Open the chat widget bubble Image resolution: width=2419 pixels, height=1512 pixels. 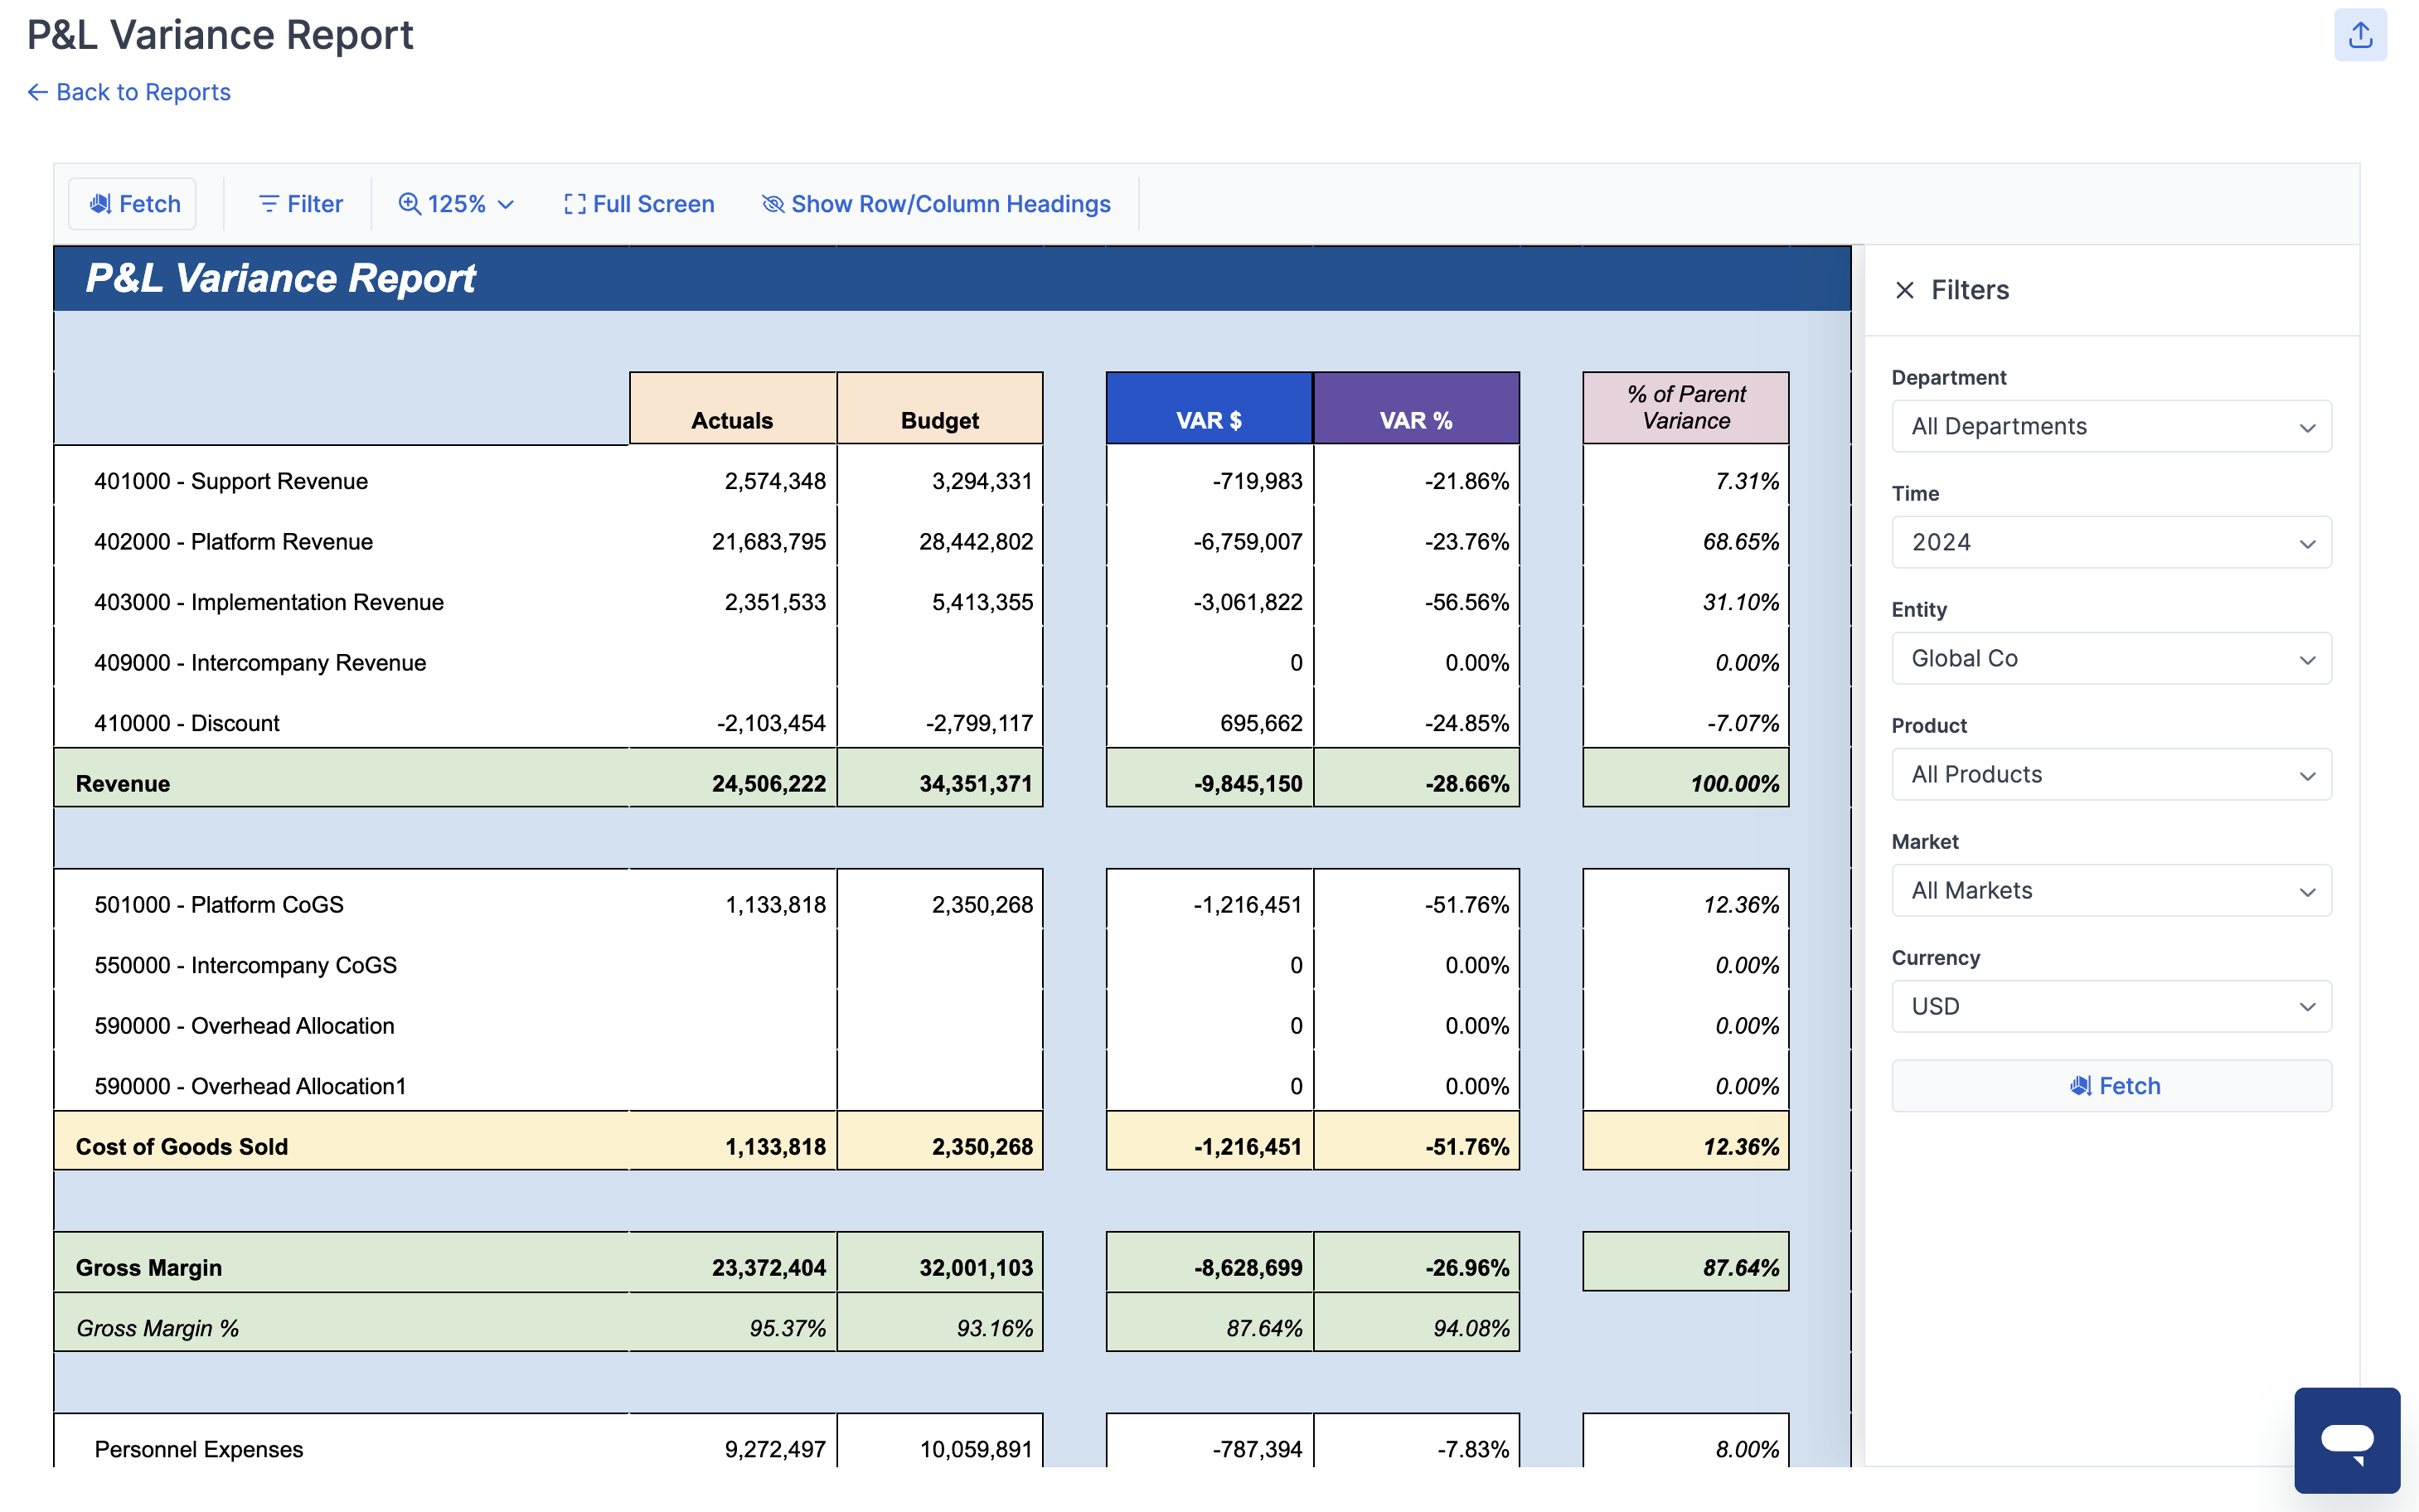[2347, 1440]
